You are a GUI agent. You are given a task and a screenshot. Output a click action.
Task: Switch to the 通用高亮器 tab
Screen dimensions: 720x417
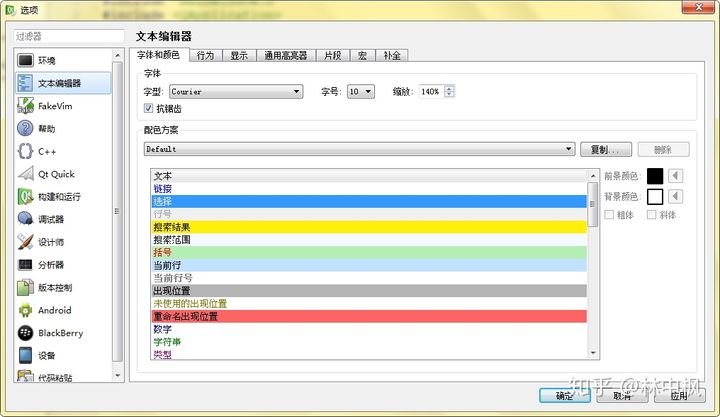coord(285,56)
